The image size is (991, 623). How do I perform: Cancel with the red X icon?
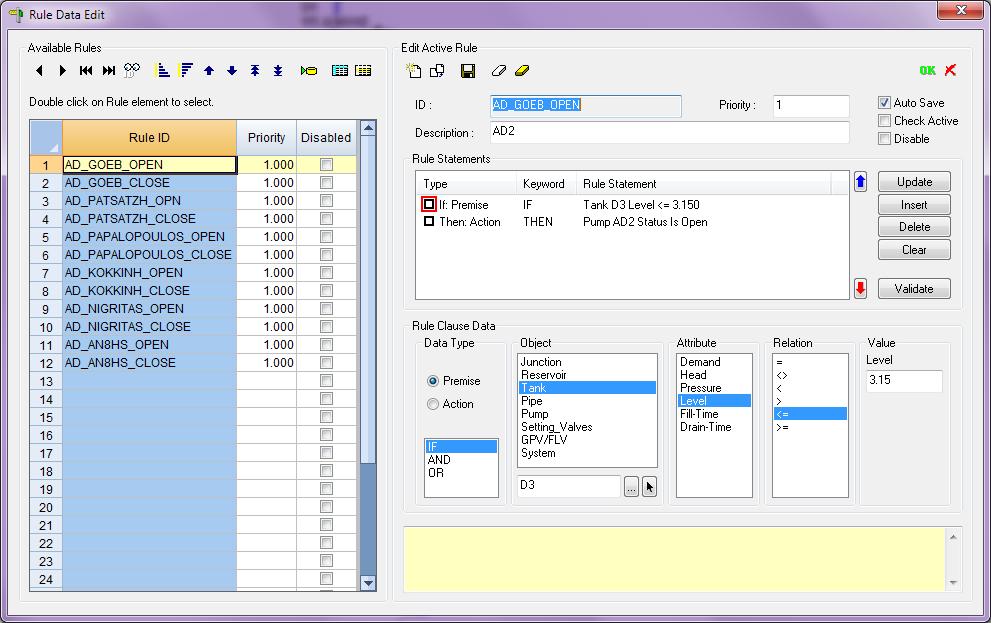click(x=951, y=70)
